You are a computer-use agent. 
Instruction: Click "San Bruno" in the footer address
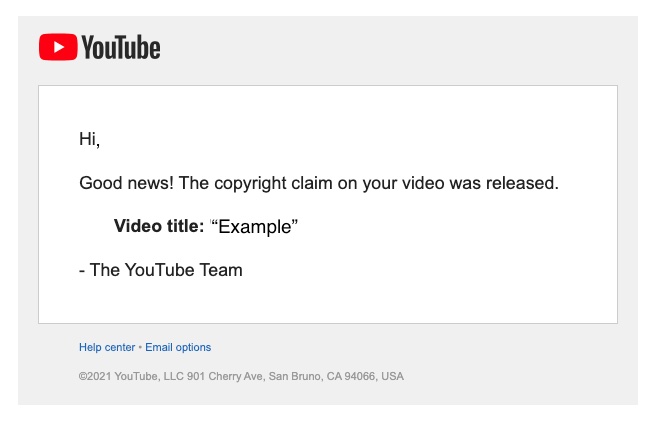click(295, 376)
